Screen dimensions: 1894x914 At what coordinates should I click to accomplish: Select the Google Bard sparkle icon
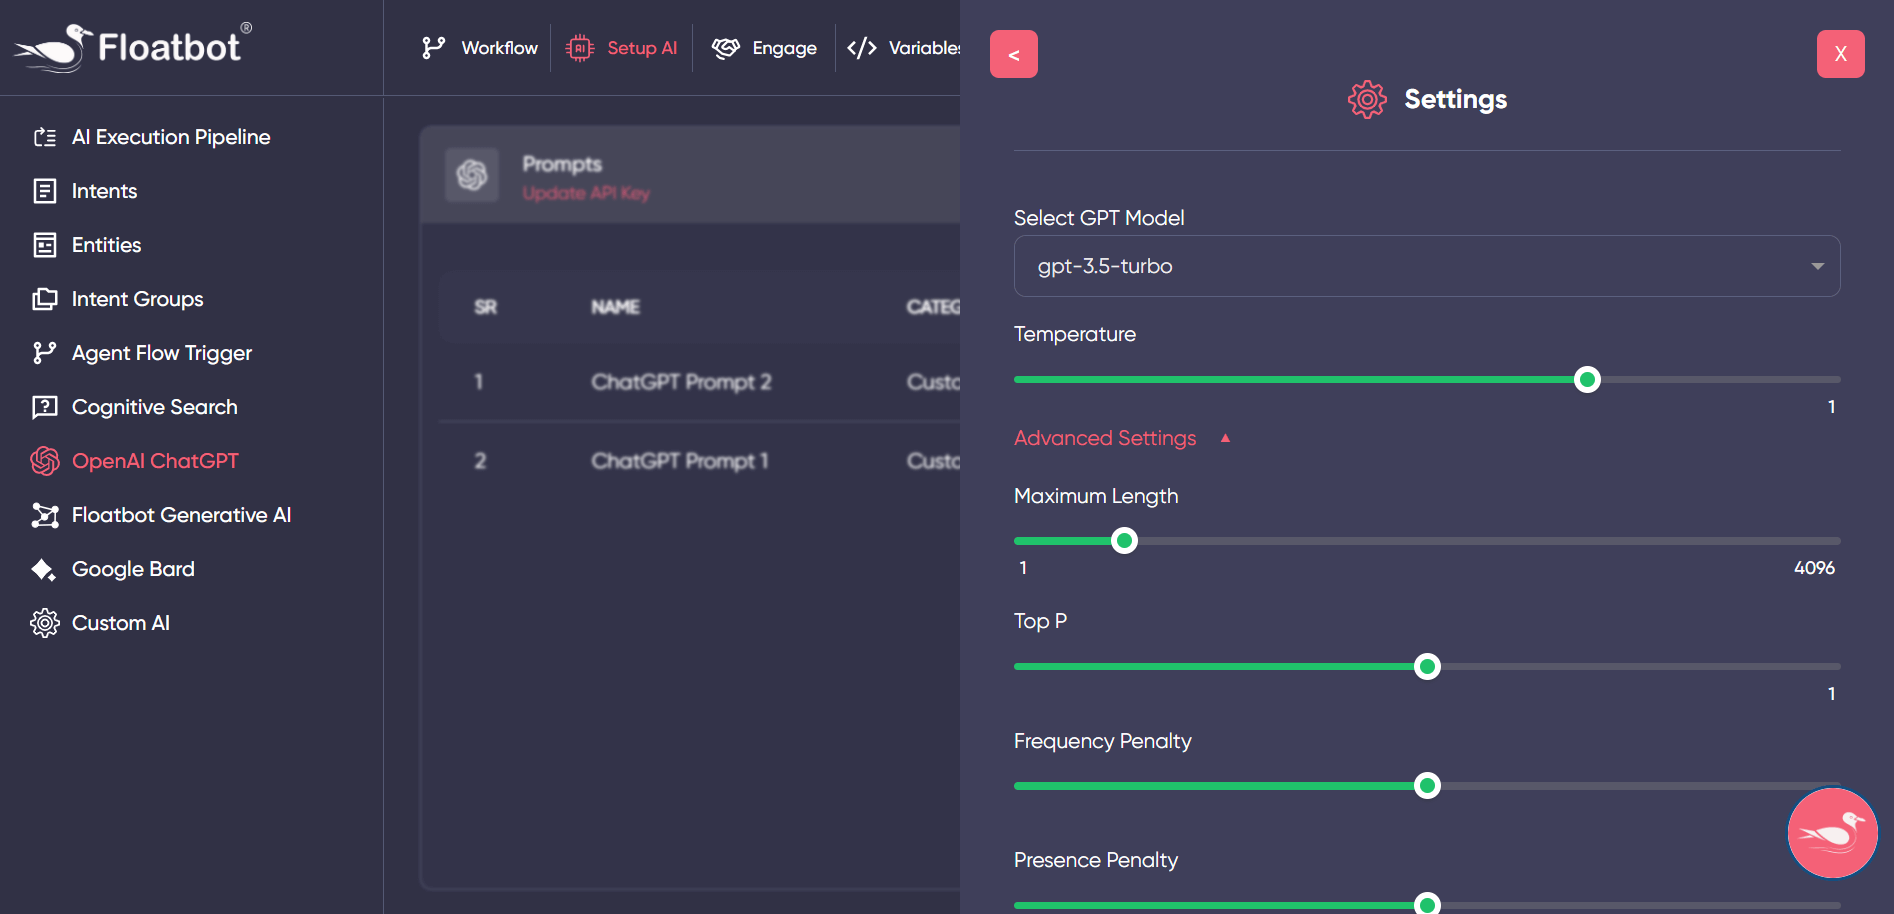[x=45, y=569]
